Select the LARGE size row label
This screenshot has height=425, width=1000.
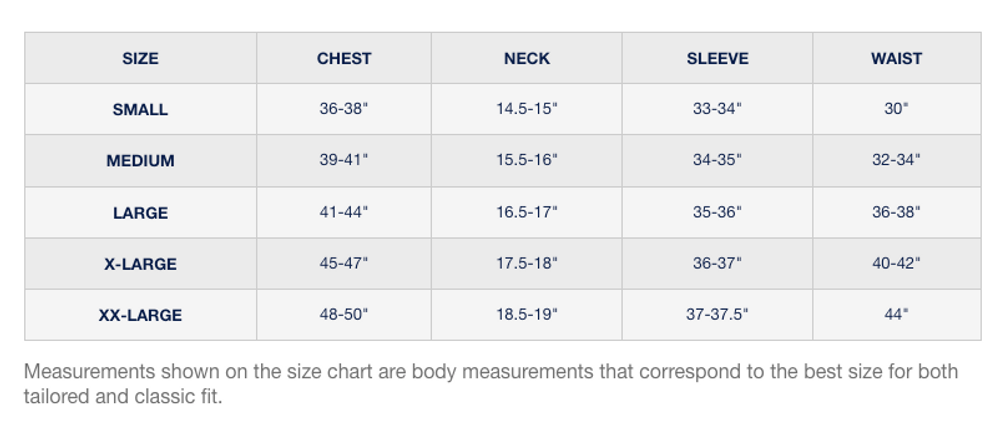click(140, 212)
